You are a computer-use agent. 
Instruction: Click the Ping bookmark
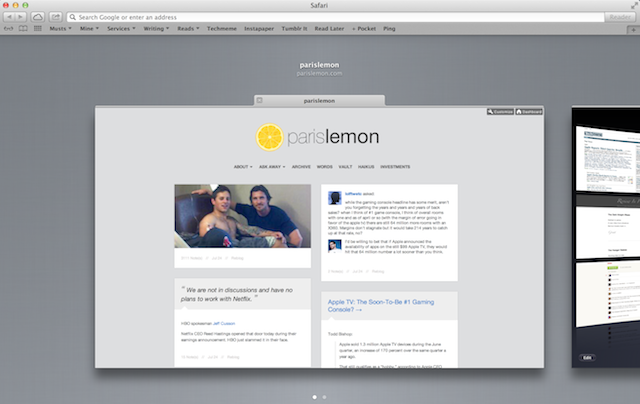[389, 29]
